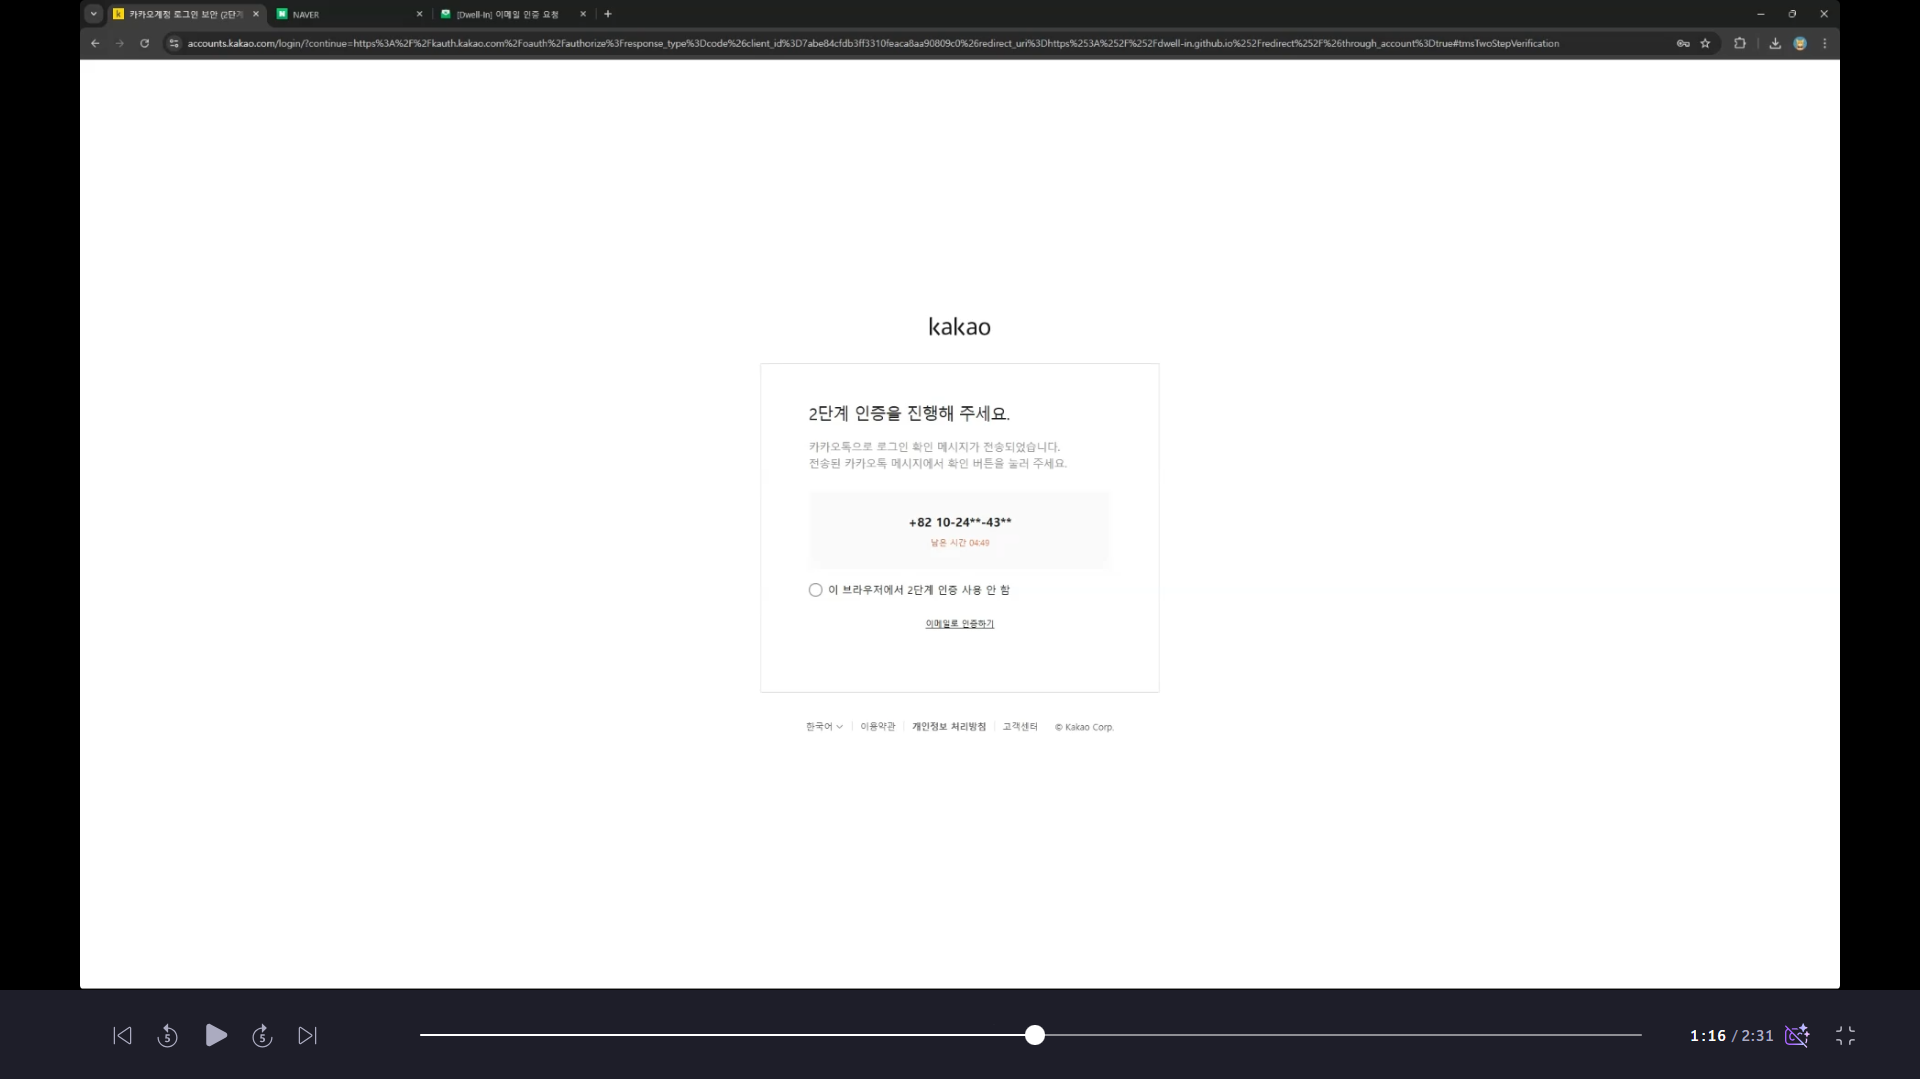Restore down the browser window
1920x1079 pixels.
tap(1792, 14)
